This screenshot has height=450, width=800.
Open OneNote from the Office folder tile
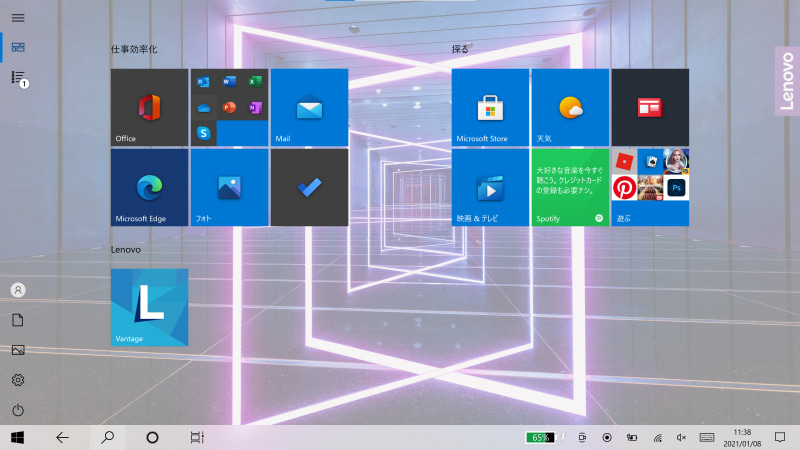(x=255, y=108)
